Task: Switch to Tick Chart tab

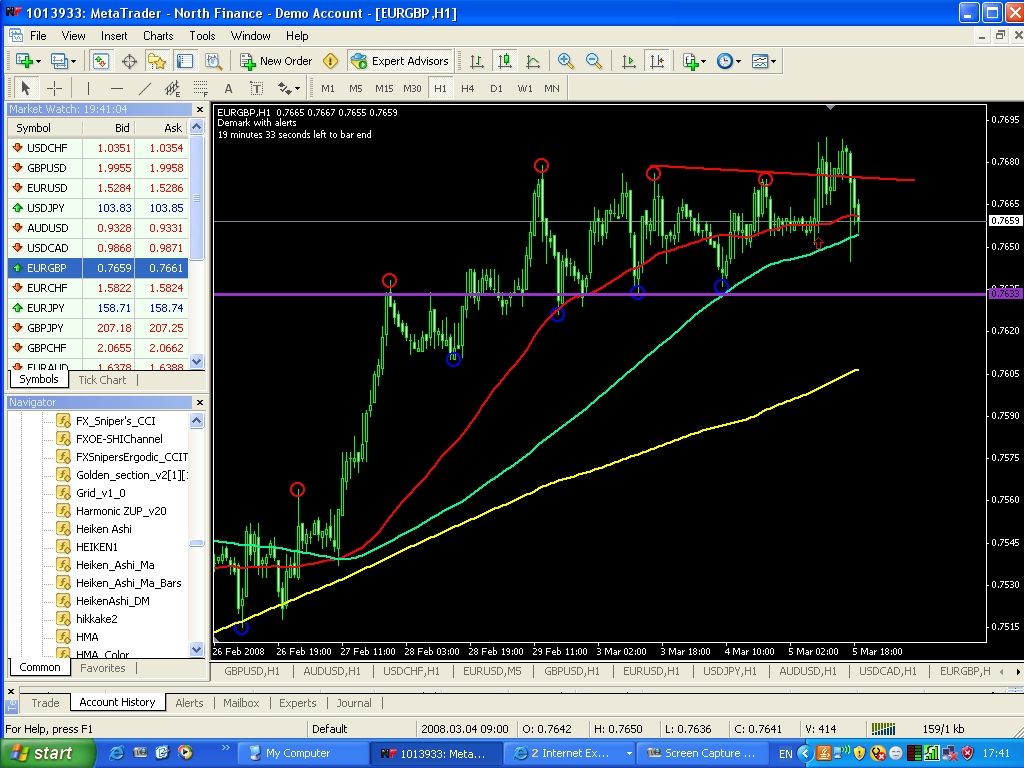Action: click(102, 380)
